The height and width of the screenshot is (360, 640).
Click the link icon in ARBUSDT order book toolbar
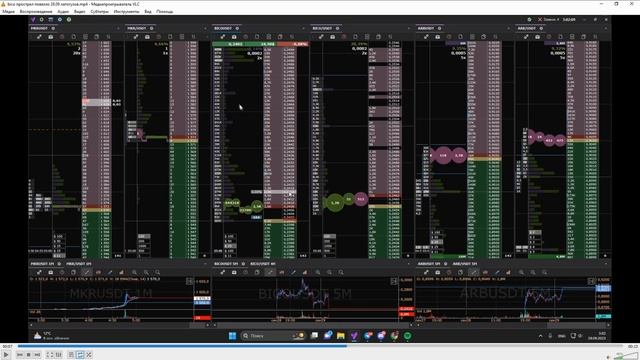426,37
